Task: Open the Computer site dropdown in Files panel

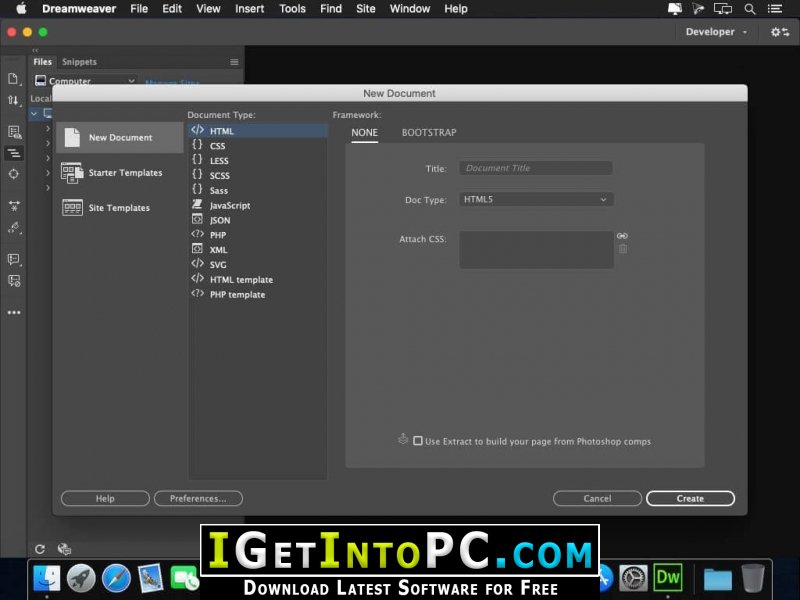Action: click(x=85, y=81)
